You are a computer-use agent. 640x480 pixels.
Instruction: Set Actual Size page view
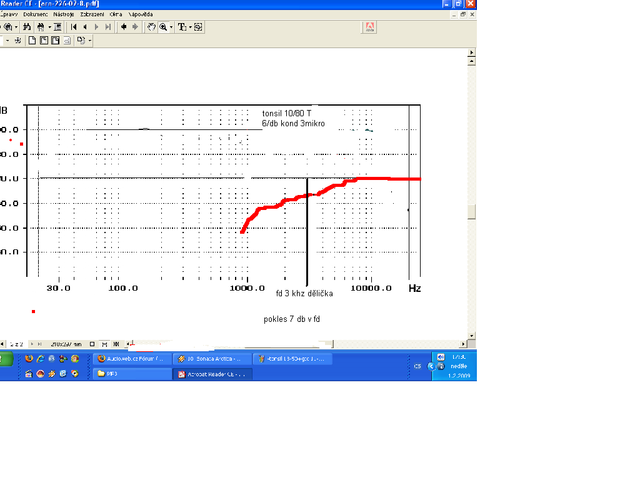pyautogui.click(x=32, y=40)
